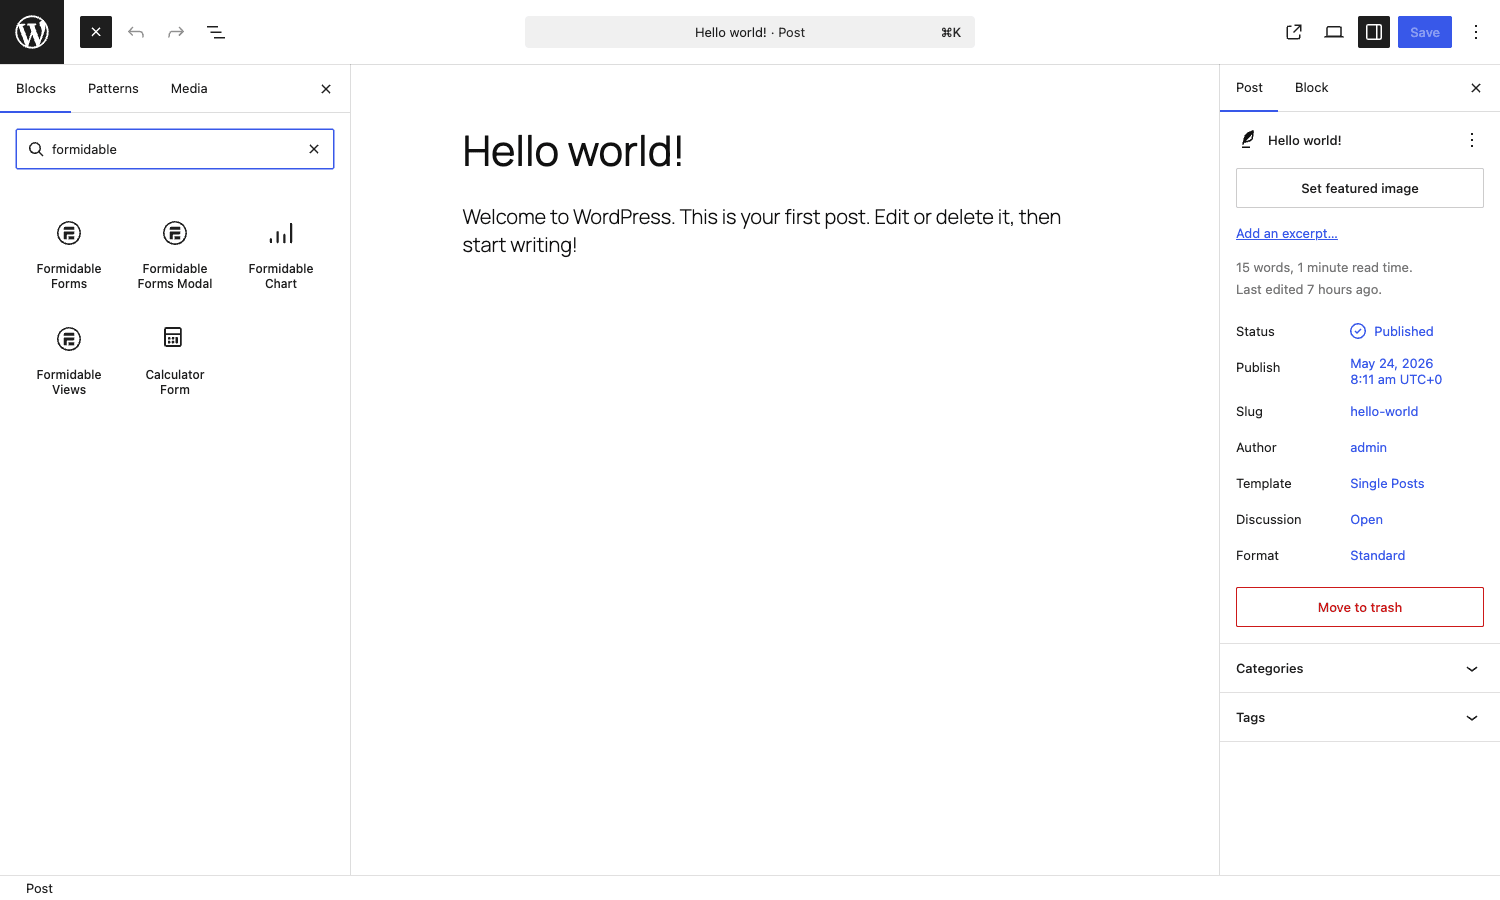The image size is (1500, 900).
Task: Click the Set featured image button
Action: [x=1360, y=188]
